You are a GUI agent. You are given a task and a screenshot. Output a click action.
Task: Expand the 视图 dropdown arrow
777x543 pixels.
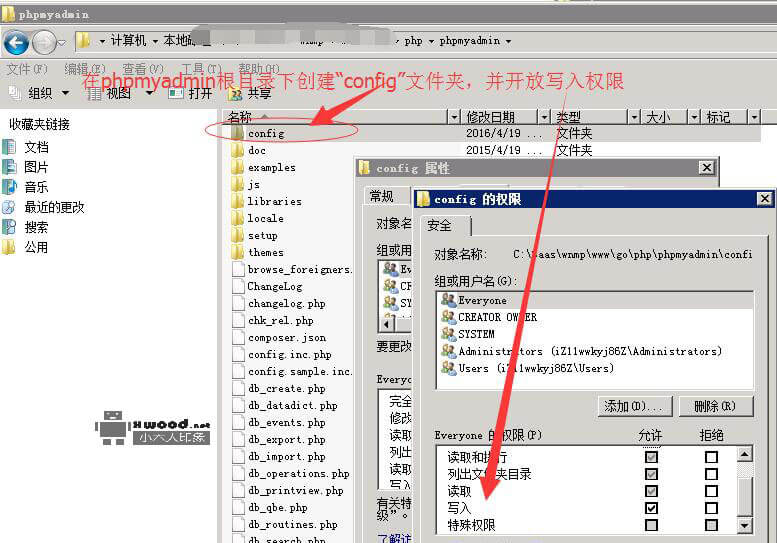(x=149, y=93)
